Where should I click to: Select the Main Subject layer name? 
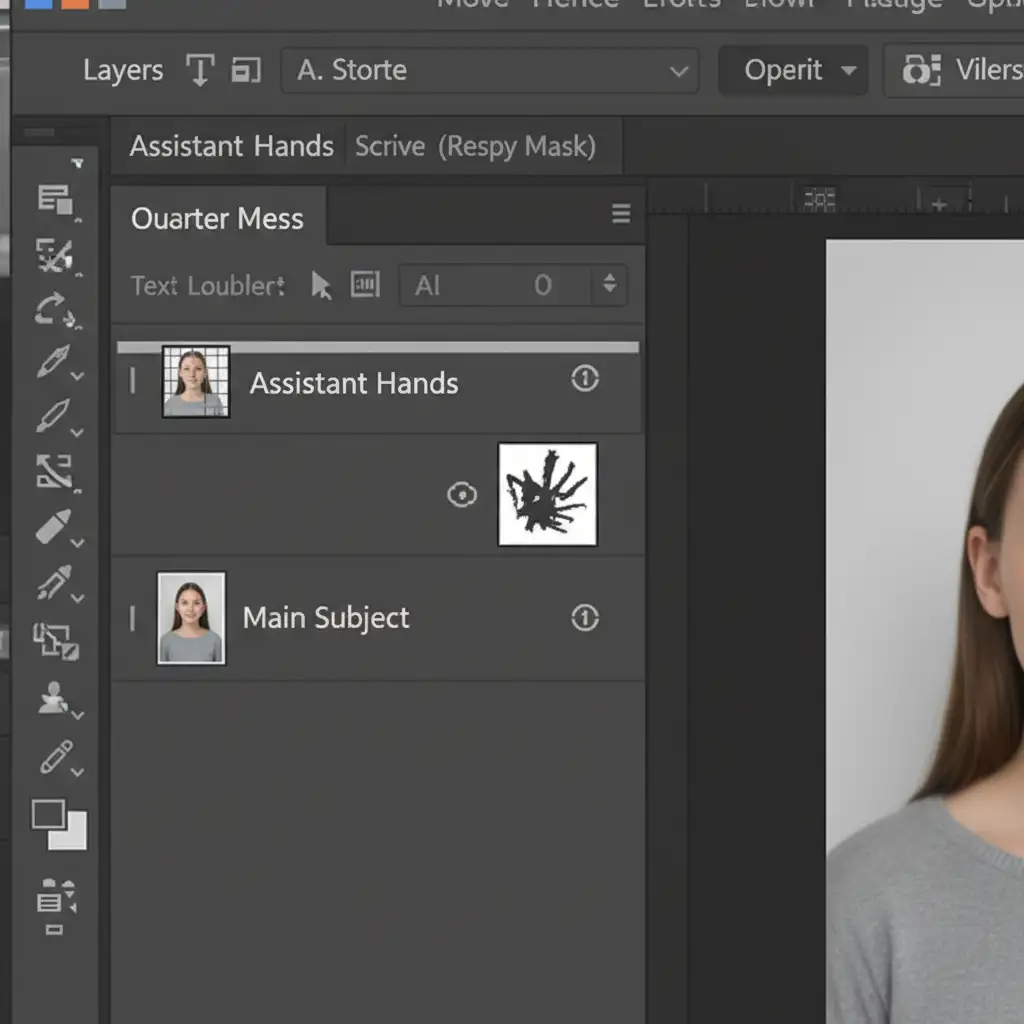pyautogui.click(x=326, y=618)
